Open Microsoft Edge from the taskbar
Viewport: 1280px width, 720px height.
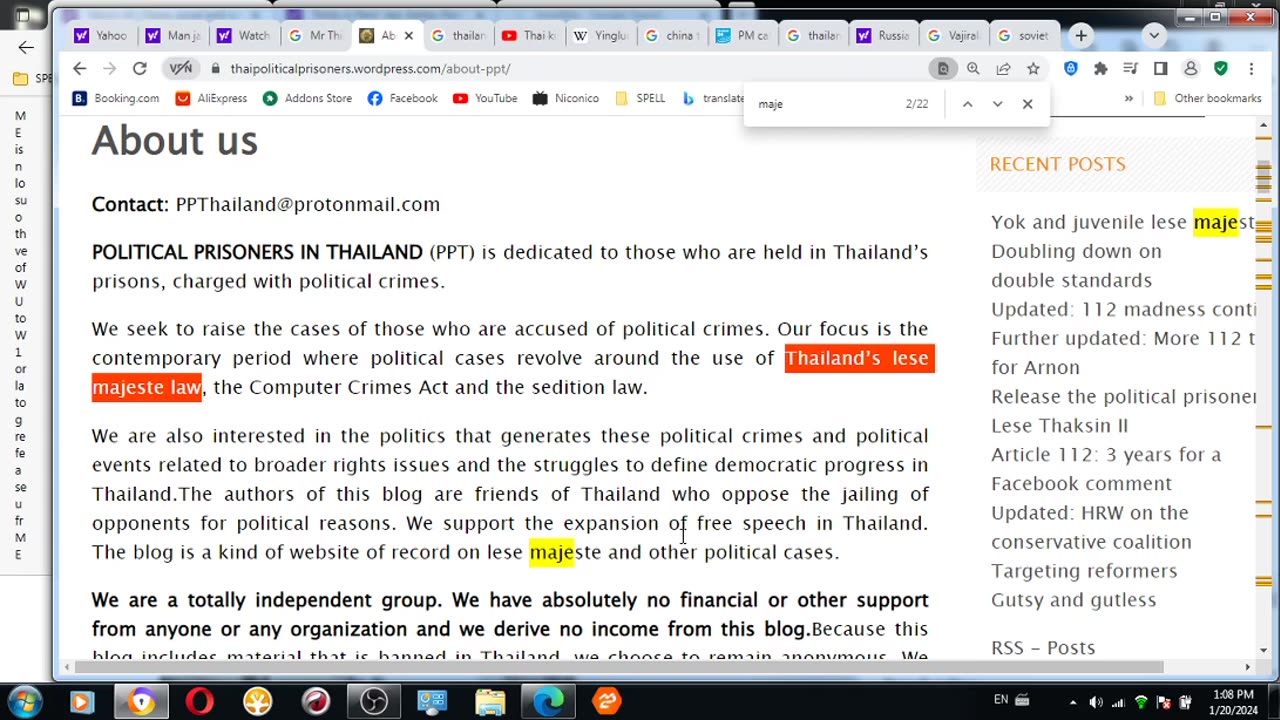click(x=548, y=701)
